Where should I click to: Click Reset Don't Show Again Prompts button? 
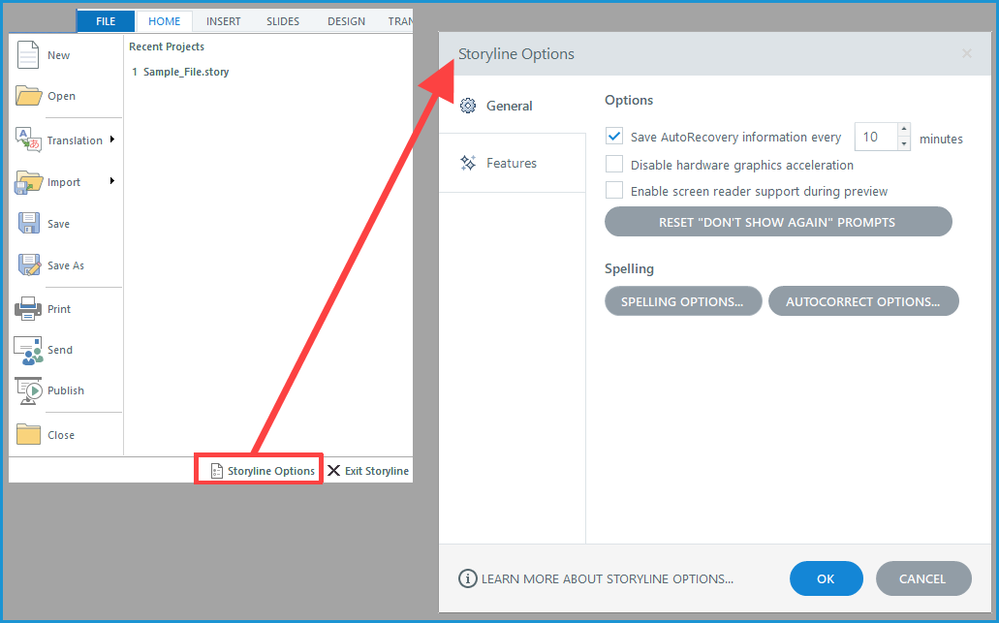[778, 222]
